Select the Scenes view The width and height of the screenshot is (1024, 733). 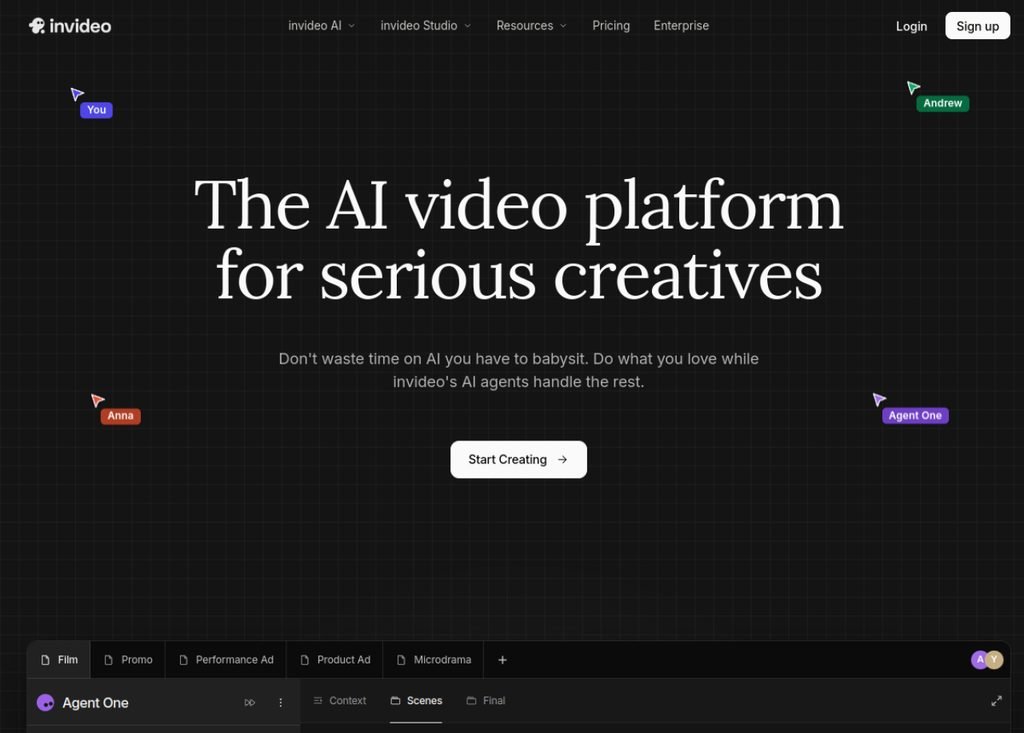416,700
